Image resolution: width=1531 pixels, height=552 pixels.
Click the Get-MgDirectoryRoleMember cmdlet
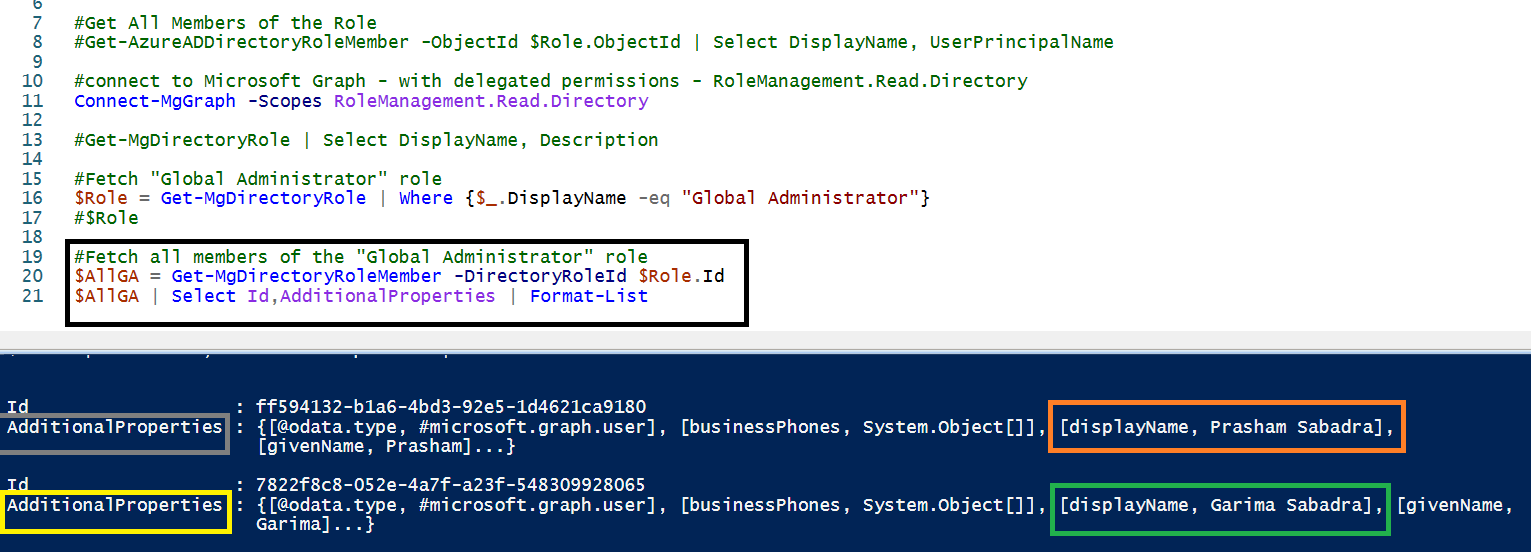point(306,276)
